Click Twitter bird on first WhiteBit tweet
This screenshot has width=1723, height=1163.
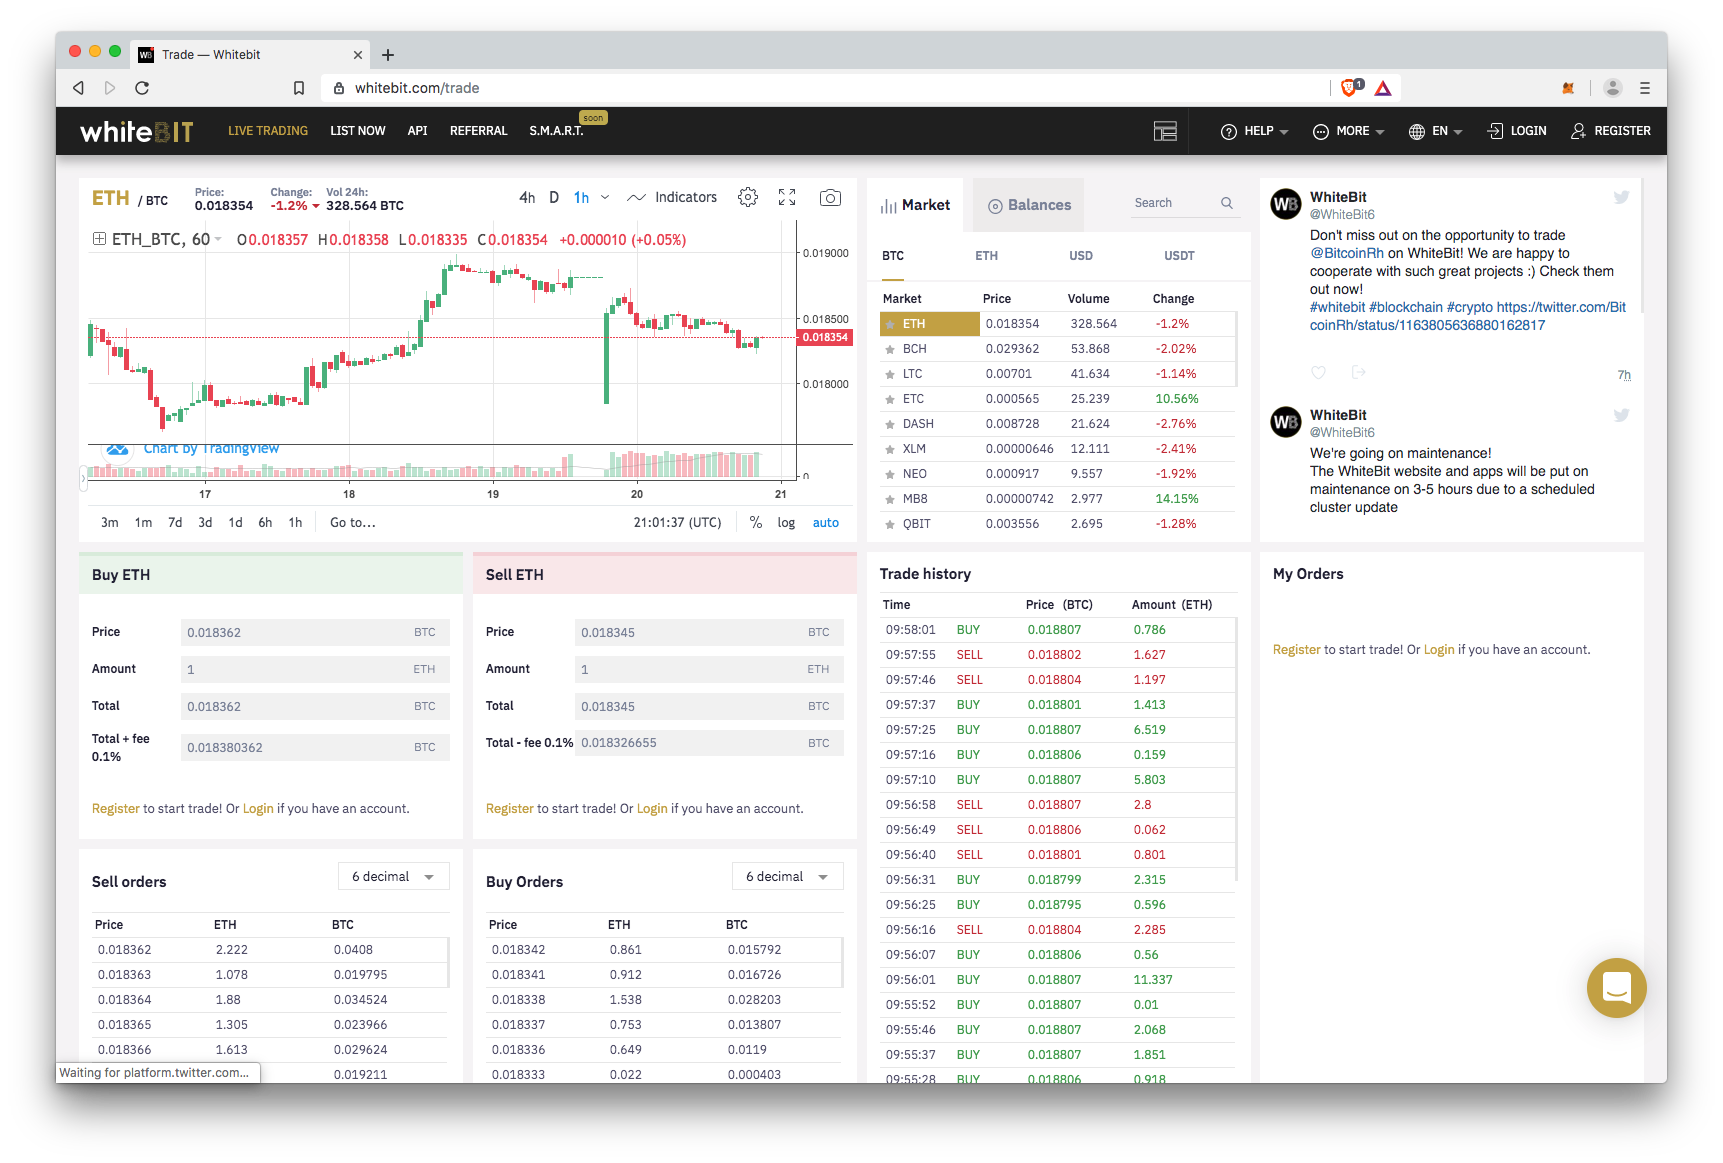1621,197
